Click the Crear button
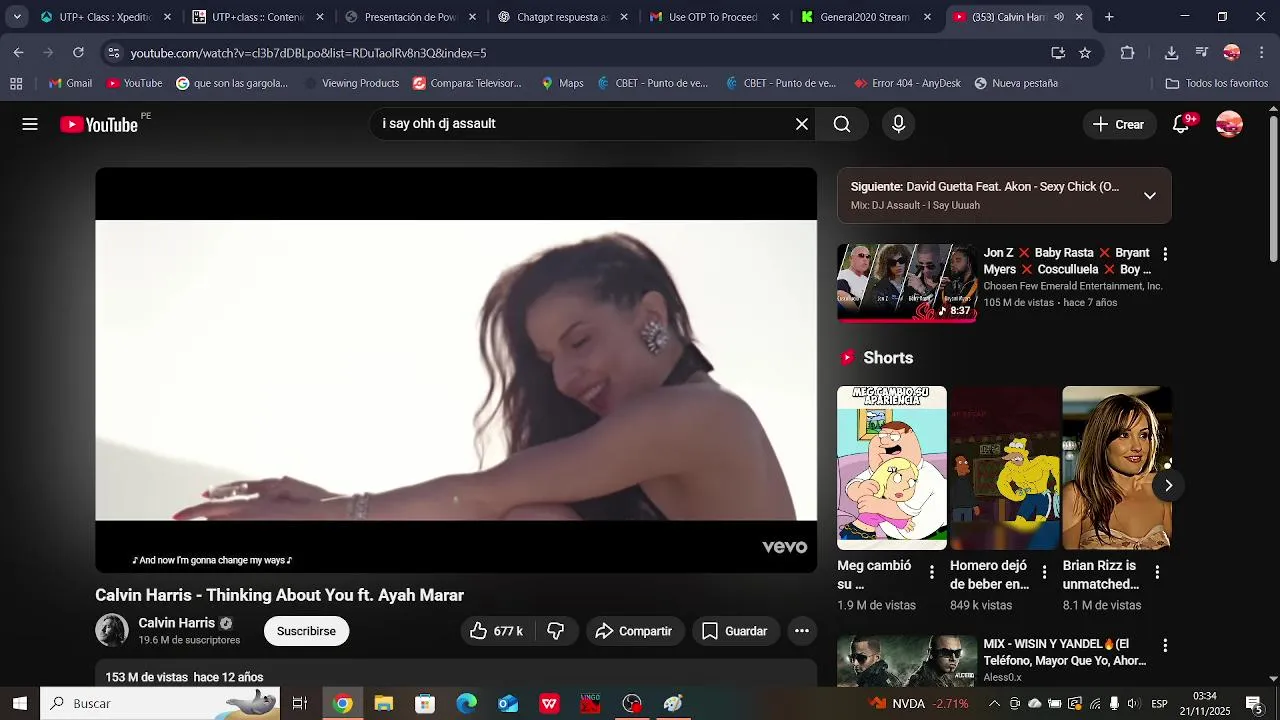Screen dimensions: 1280x720 click(1118, 124)
